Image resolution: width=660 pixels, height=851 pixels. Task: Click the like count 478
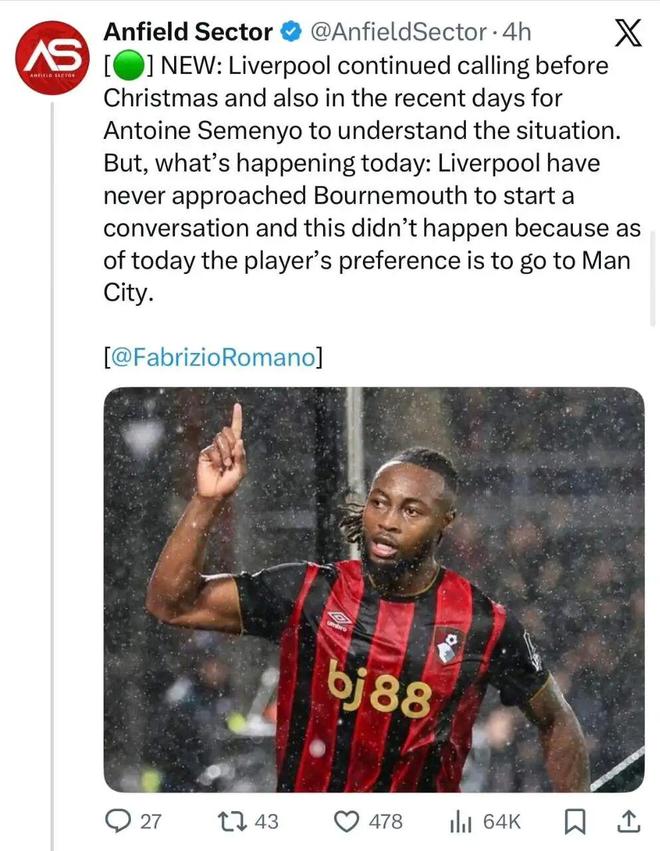pyautogui.click(x=386, y=822)
